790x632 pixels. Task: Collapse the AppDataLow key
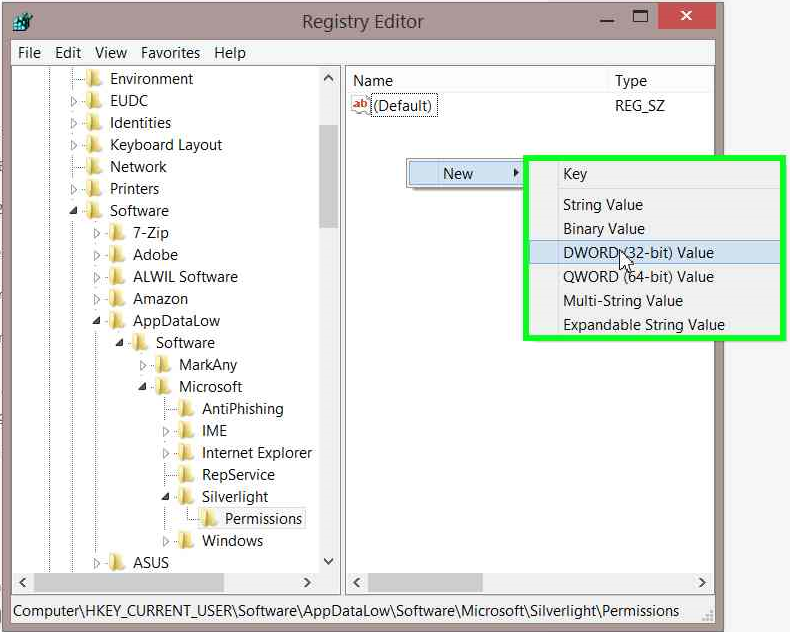coord(97,321)
